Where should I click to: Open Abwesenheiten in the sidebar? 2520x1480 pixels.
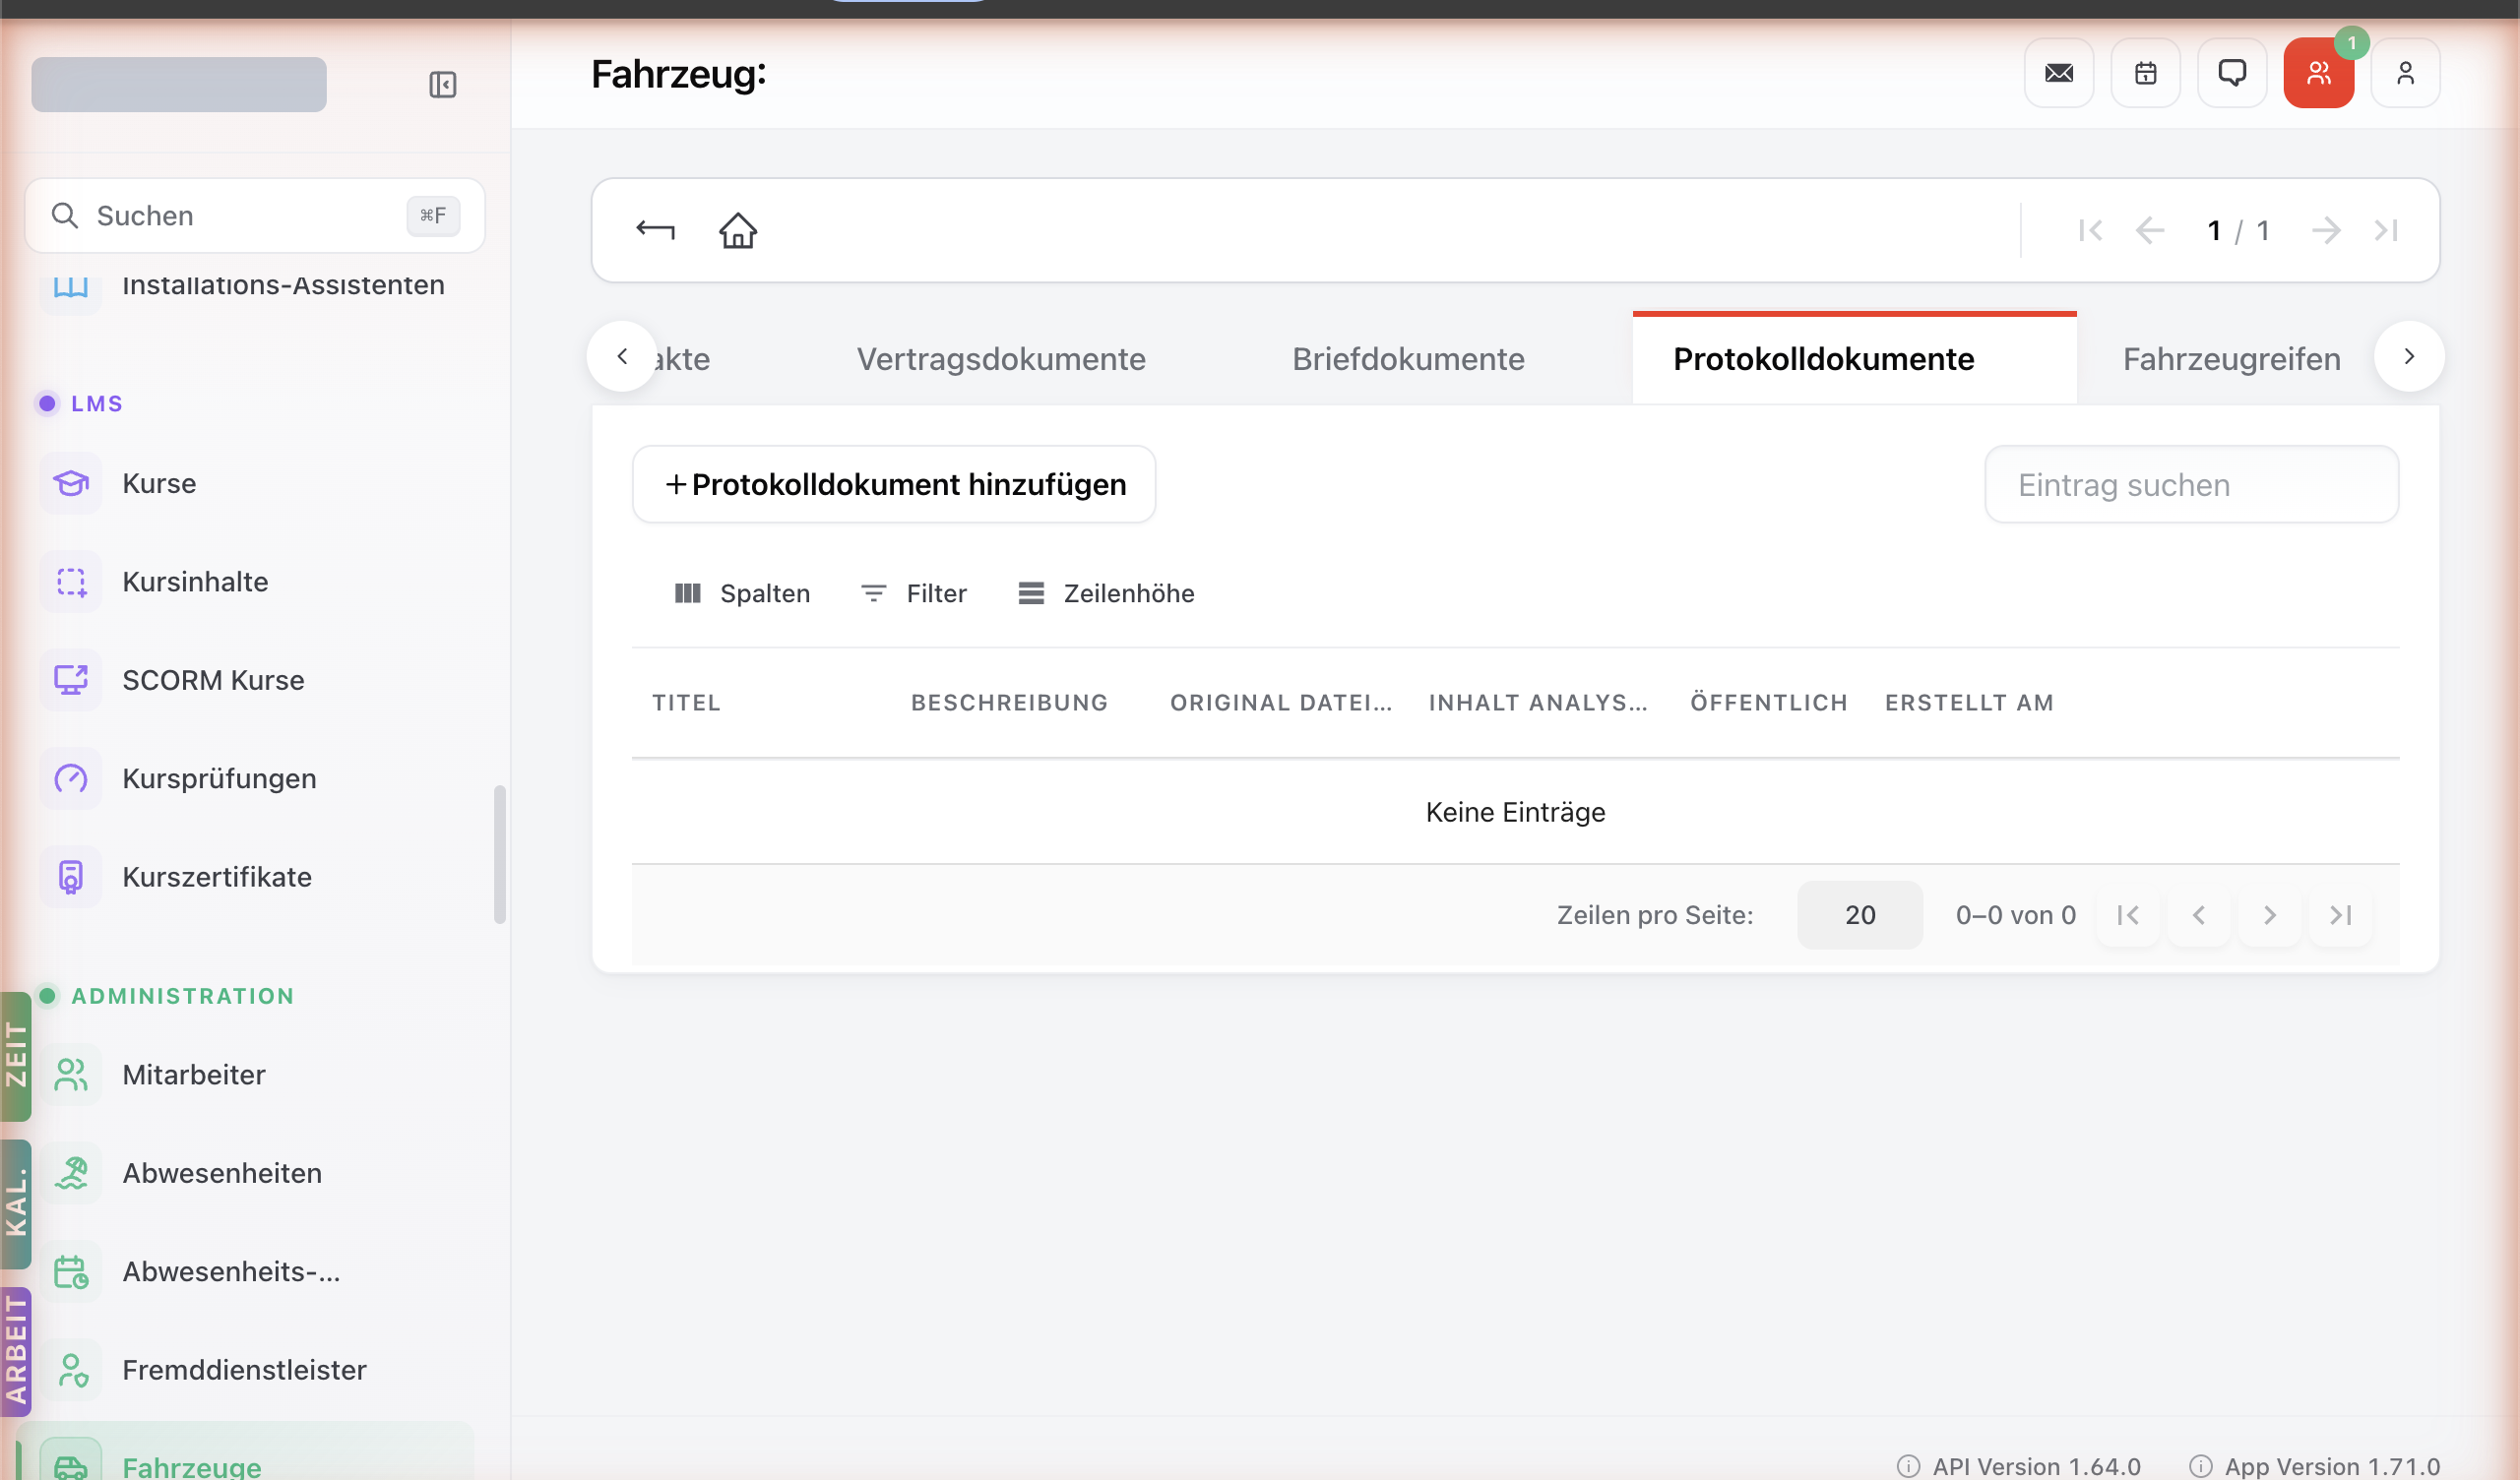tap(255, 1173)
